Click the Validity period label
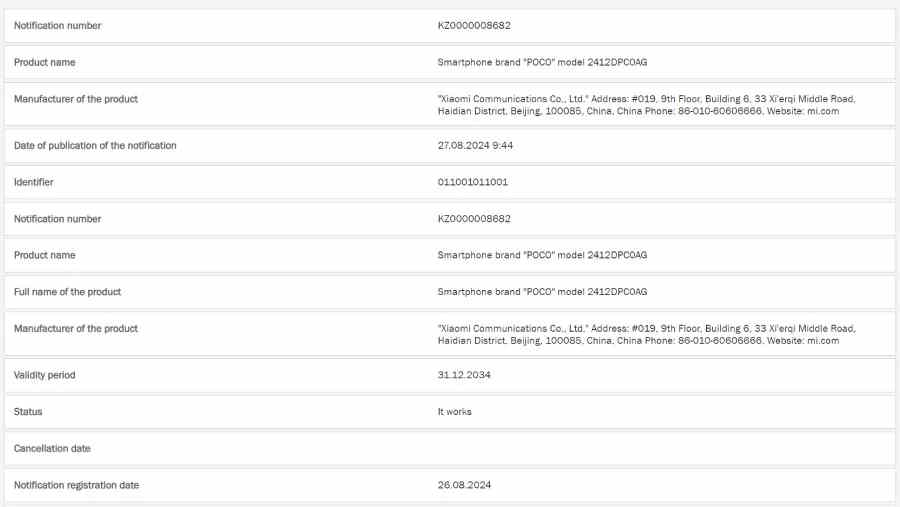 click(45, 375)
